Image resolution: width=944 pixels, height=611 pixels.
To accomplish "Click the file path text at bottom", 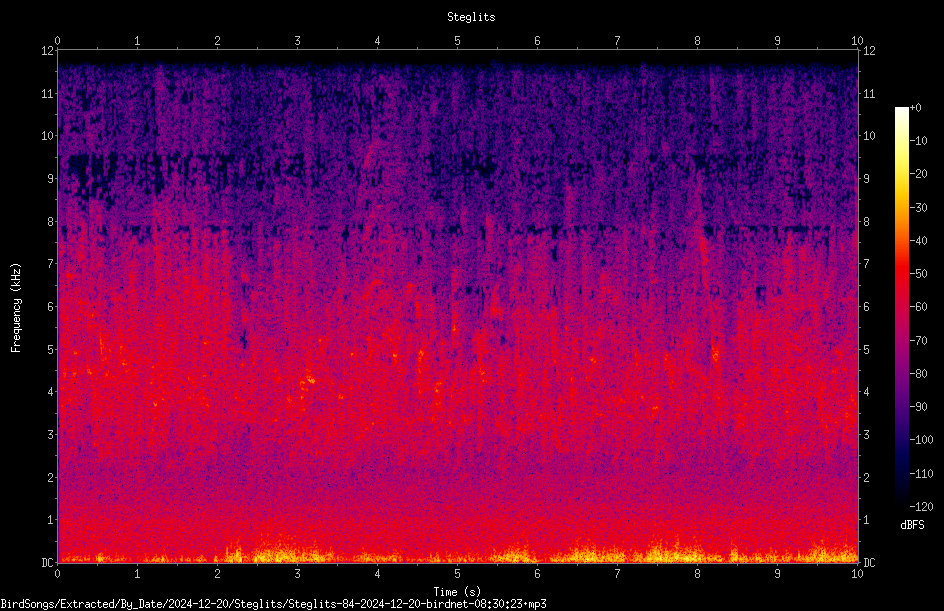I will [x=273, y=604].
